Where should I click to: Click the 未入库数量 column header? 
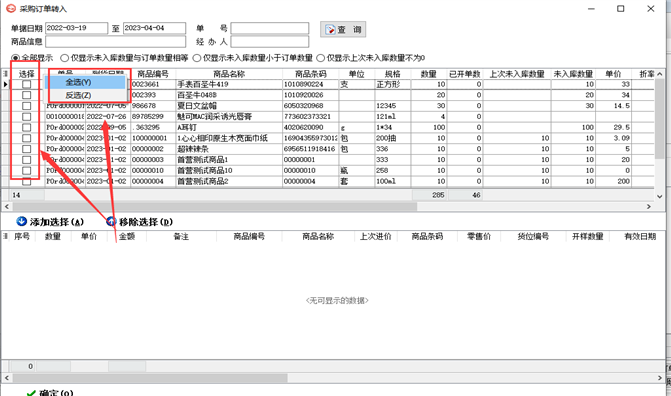click(573, 74)
